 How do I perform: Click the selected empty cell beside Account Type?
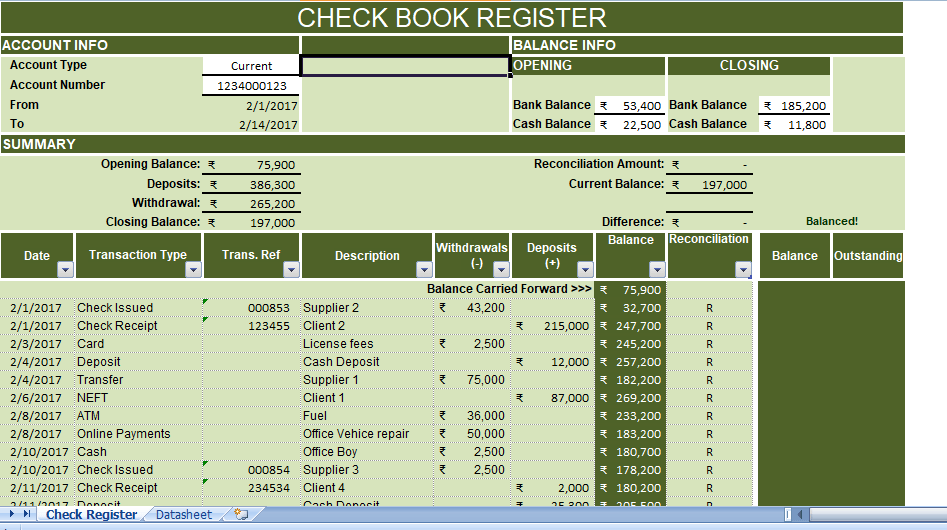click(x=405, y=66)
